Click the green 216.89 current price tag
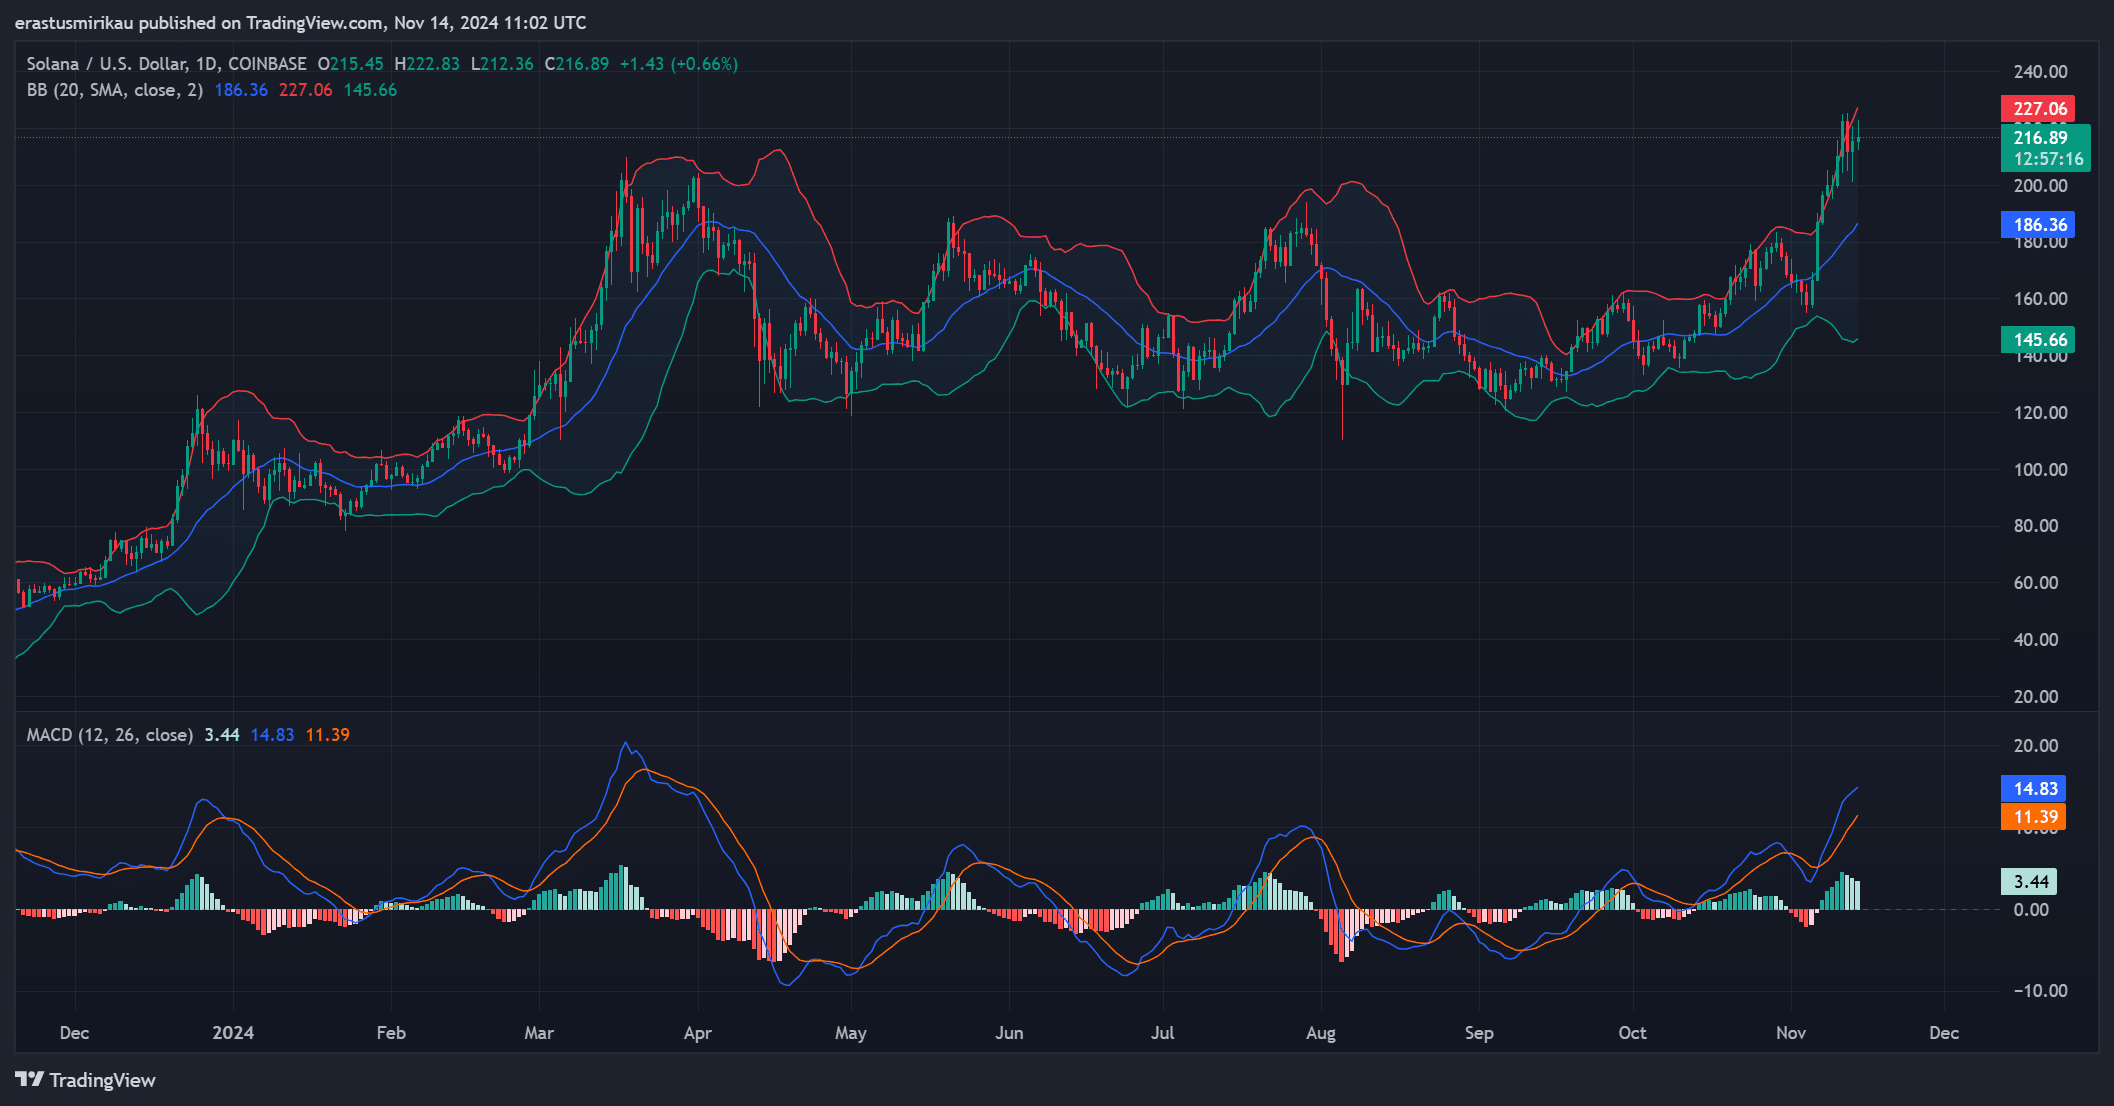 point(2045,148)
